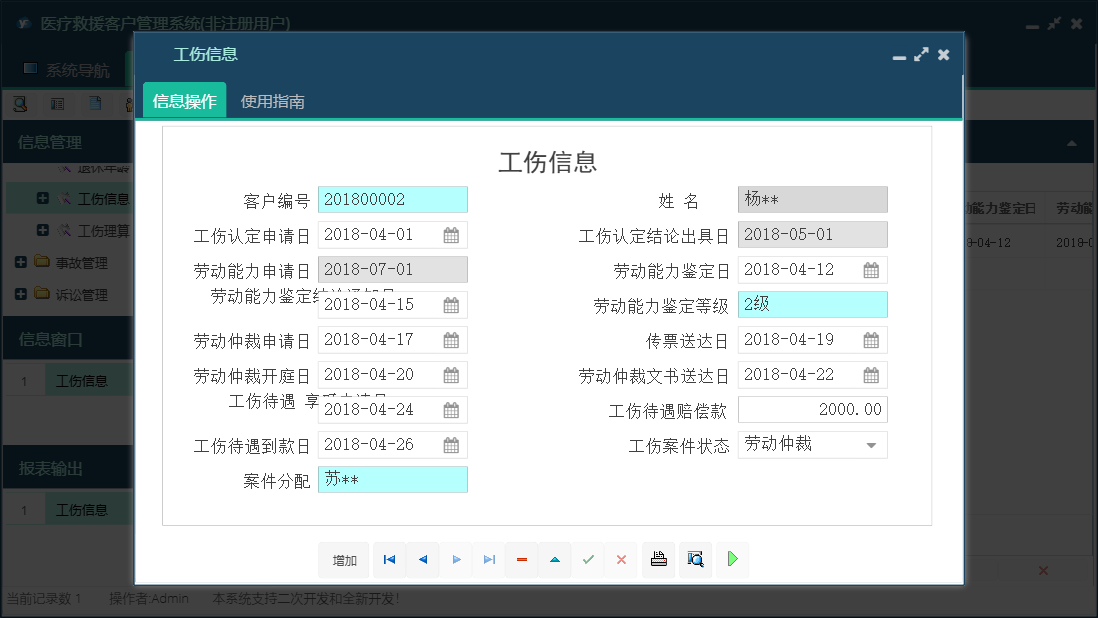Click the cancel red X icon in toolbar
Viewport: 1098px width, 618px height.
pos(621,560)
